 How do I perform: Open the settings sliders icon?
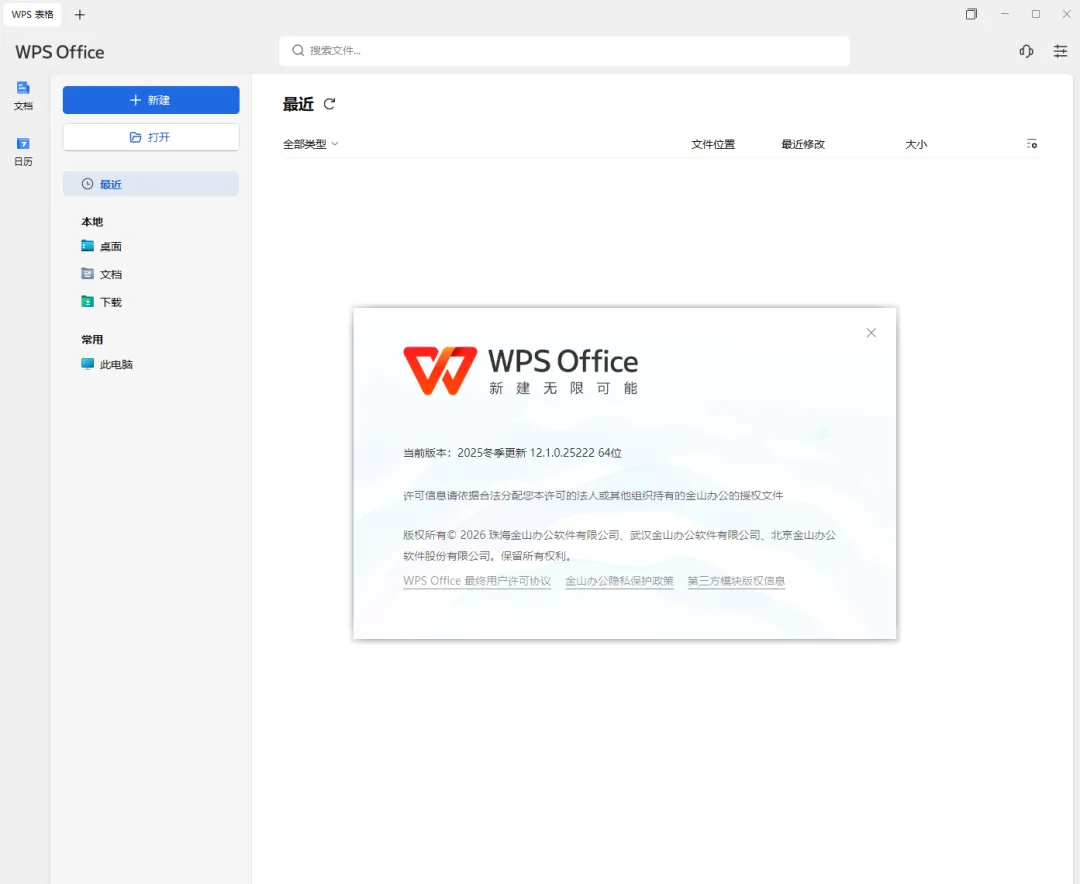(1060, 51)
